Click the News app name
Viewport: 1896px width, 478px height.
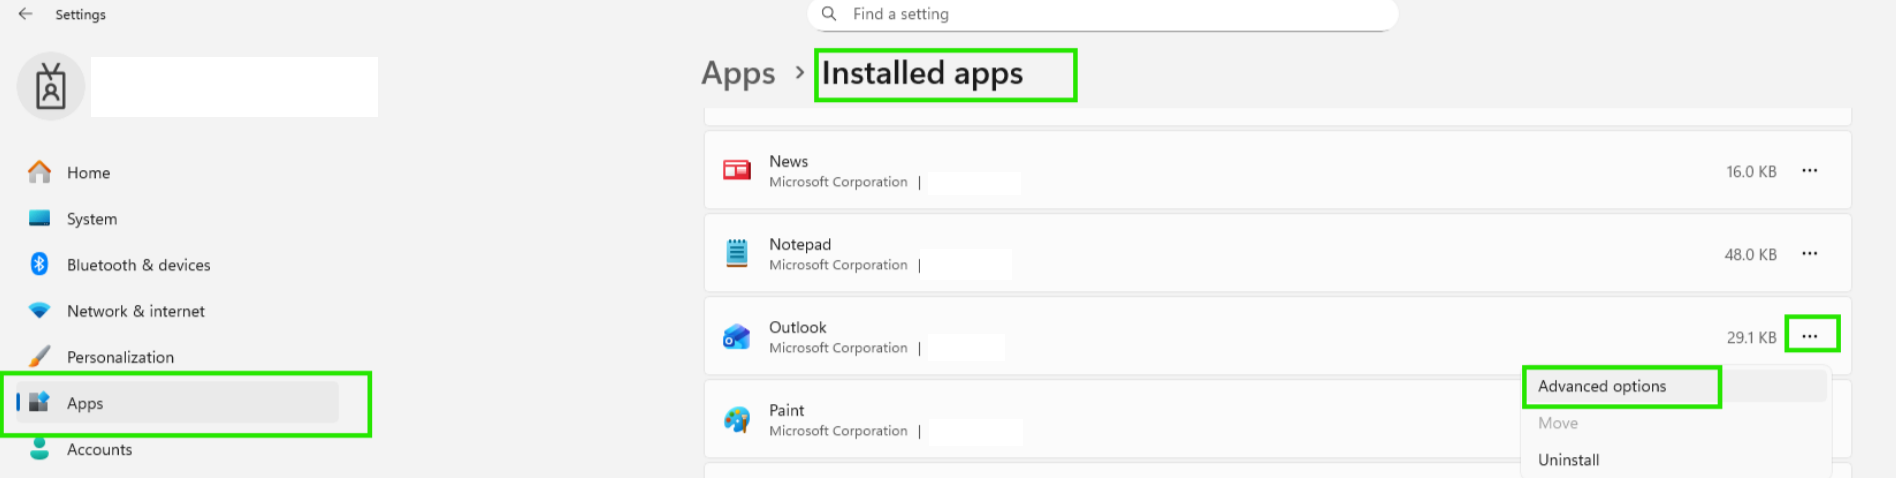(788, 161)
